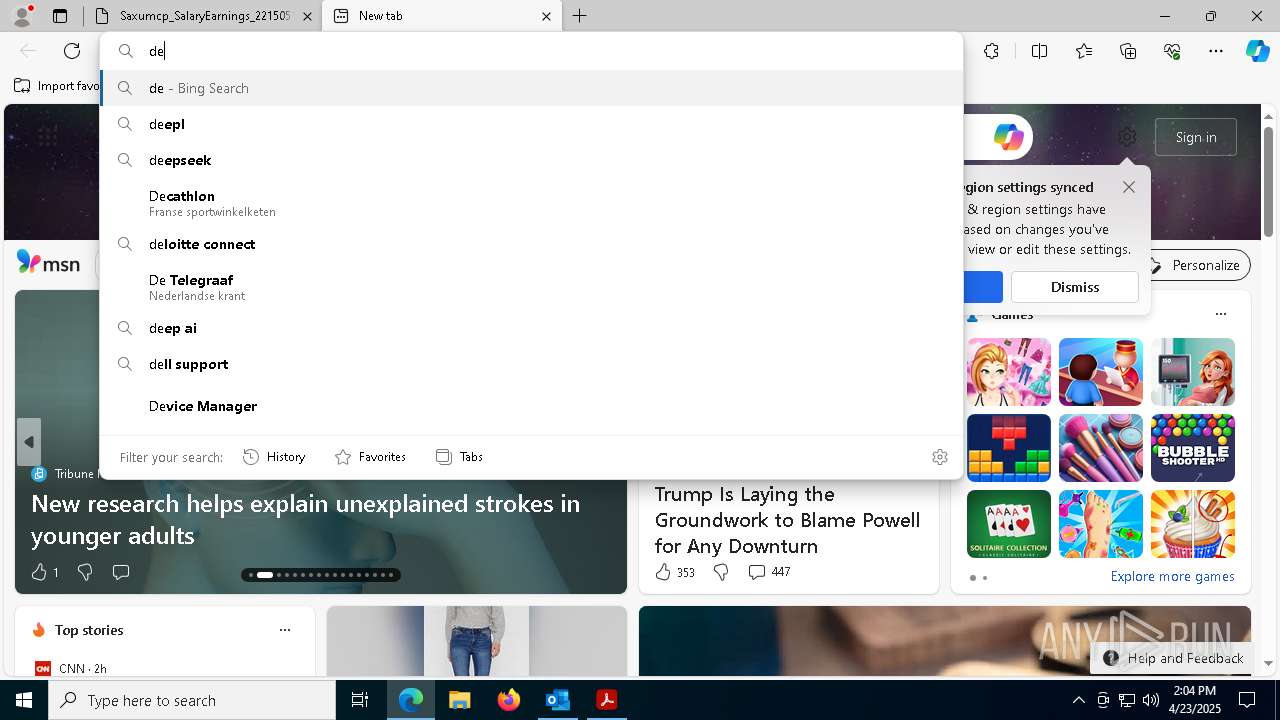Screen dimensions: 1280x720
Task: Open Browser essentials heart icon
Action: [x=1172, y=51]
